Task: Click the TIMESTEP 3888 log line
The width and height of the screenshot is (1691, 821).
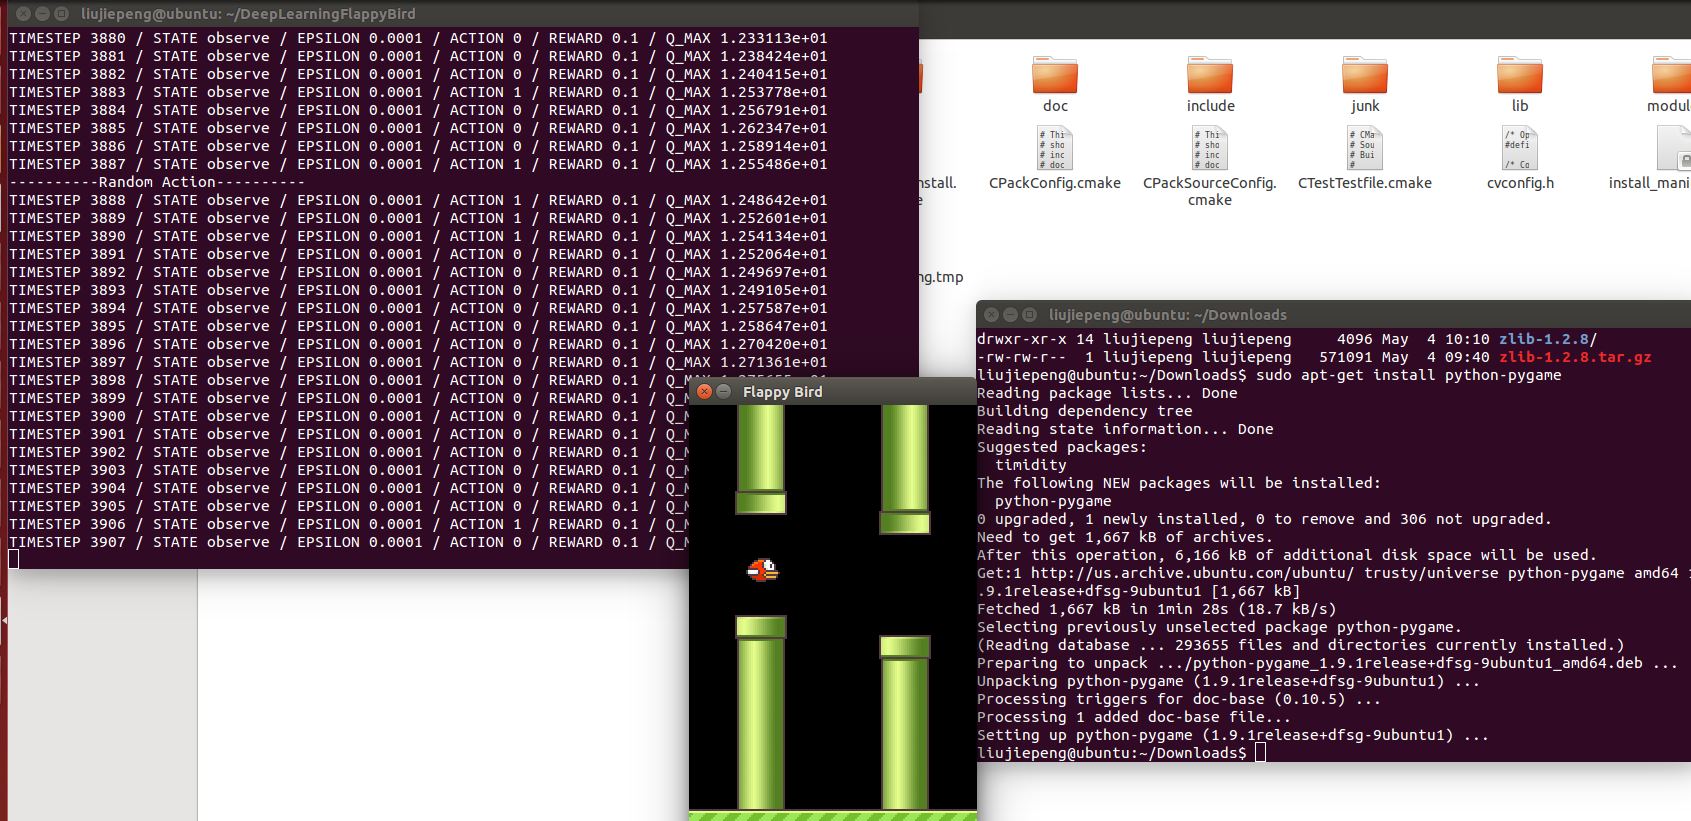Action: coord(418,200)
